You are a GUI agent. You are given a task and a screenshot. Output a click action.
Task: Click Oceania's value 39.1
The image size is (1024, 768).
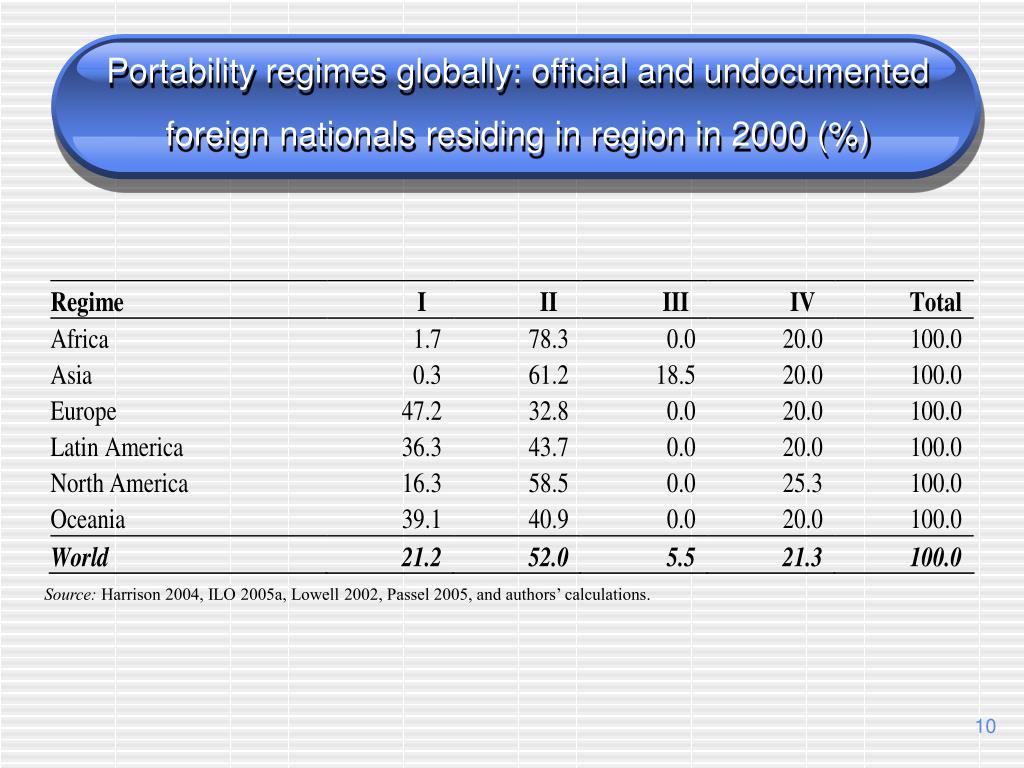click(421, 519)
